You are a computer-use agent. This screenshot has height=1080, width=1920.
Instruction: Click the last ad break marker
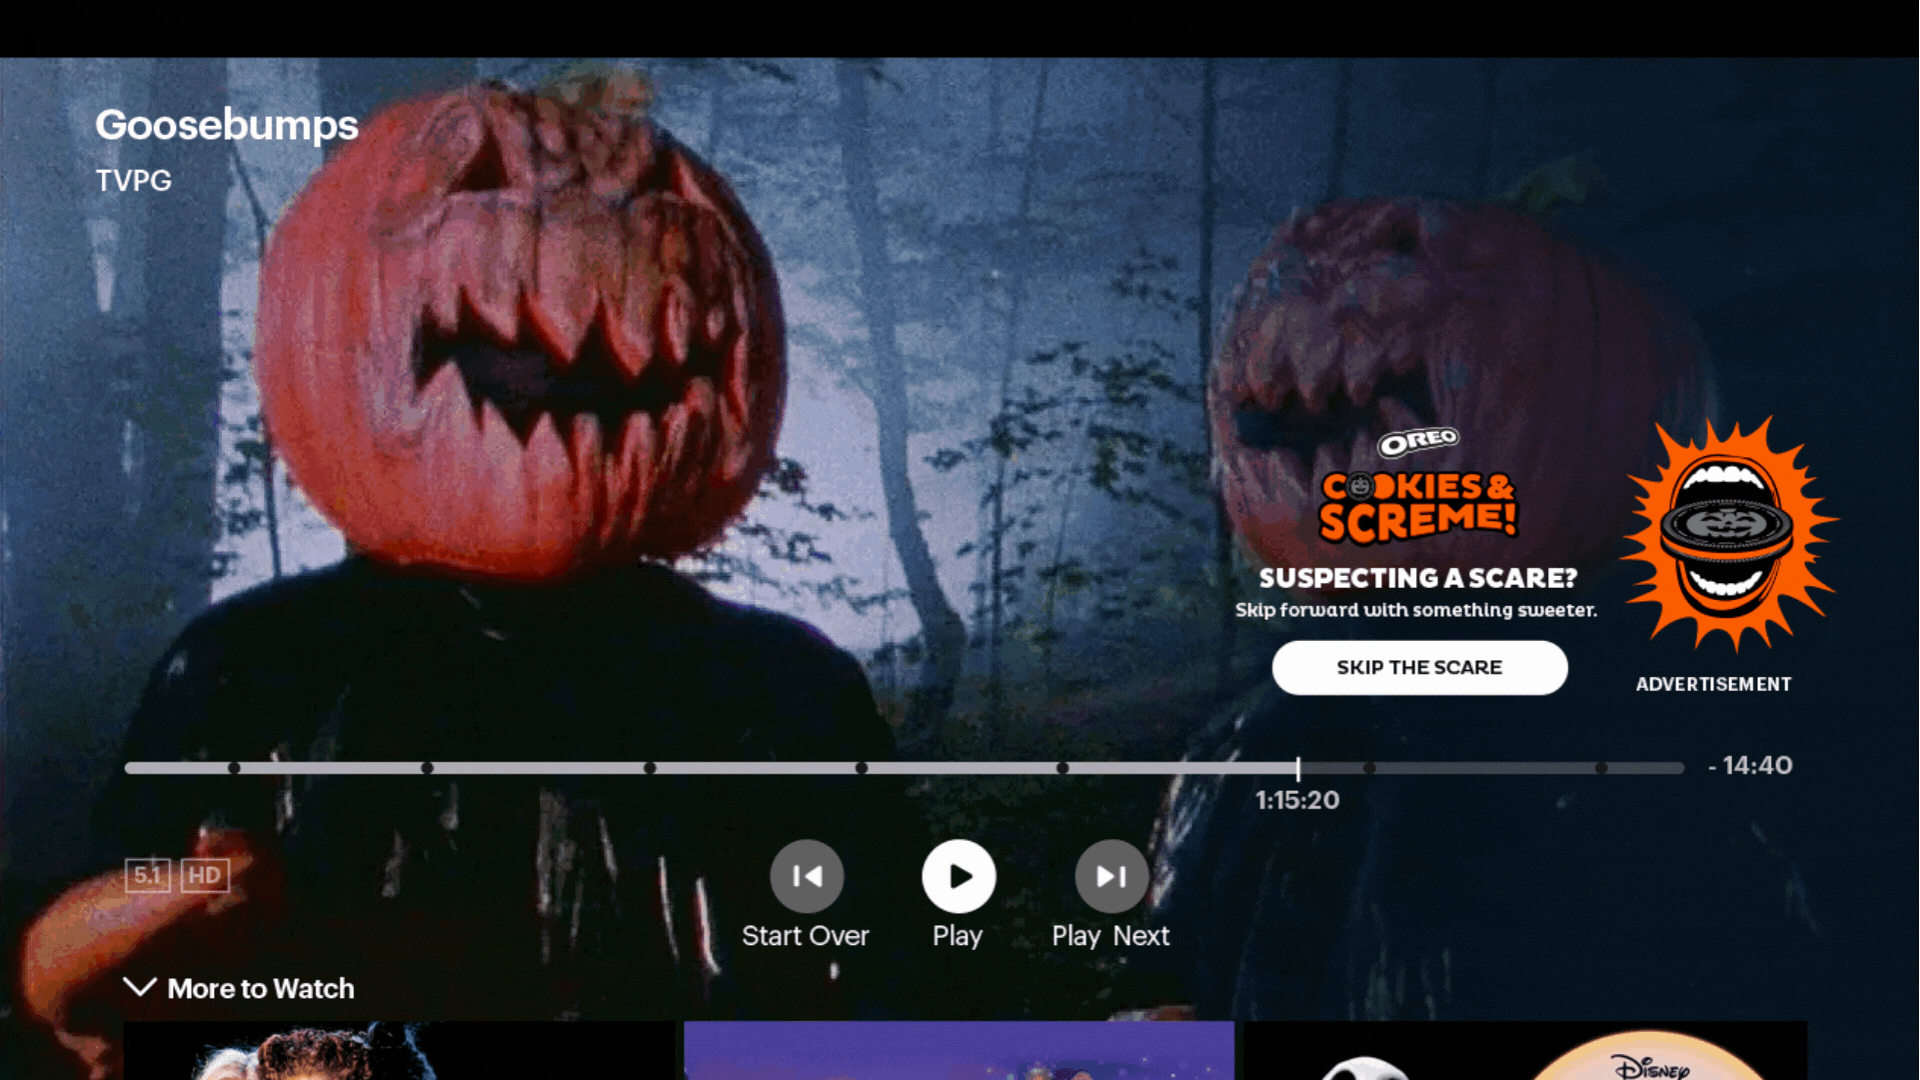click(1601, 768)
